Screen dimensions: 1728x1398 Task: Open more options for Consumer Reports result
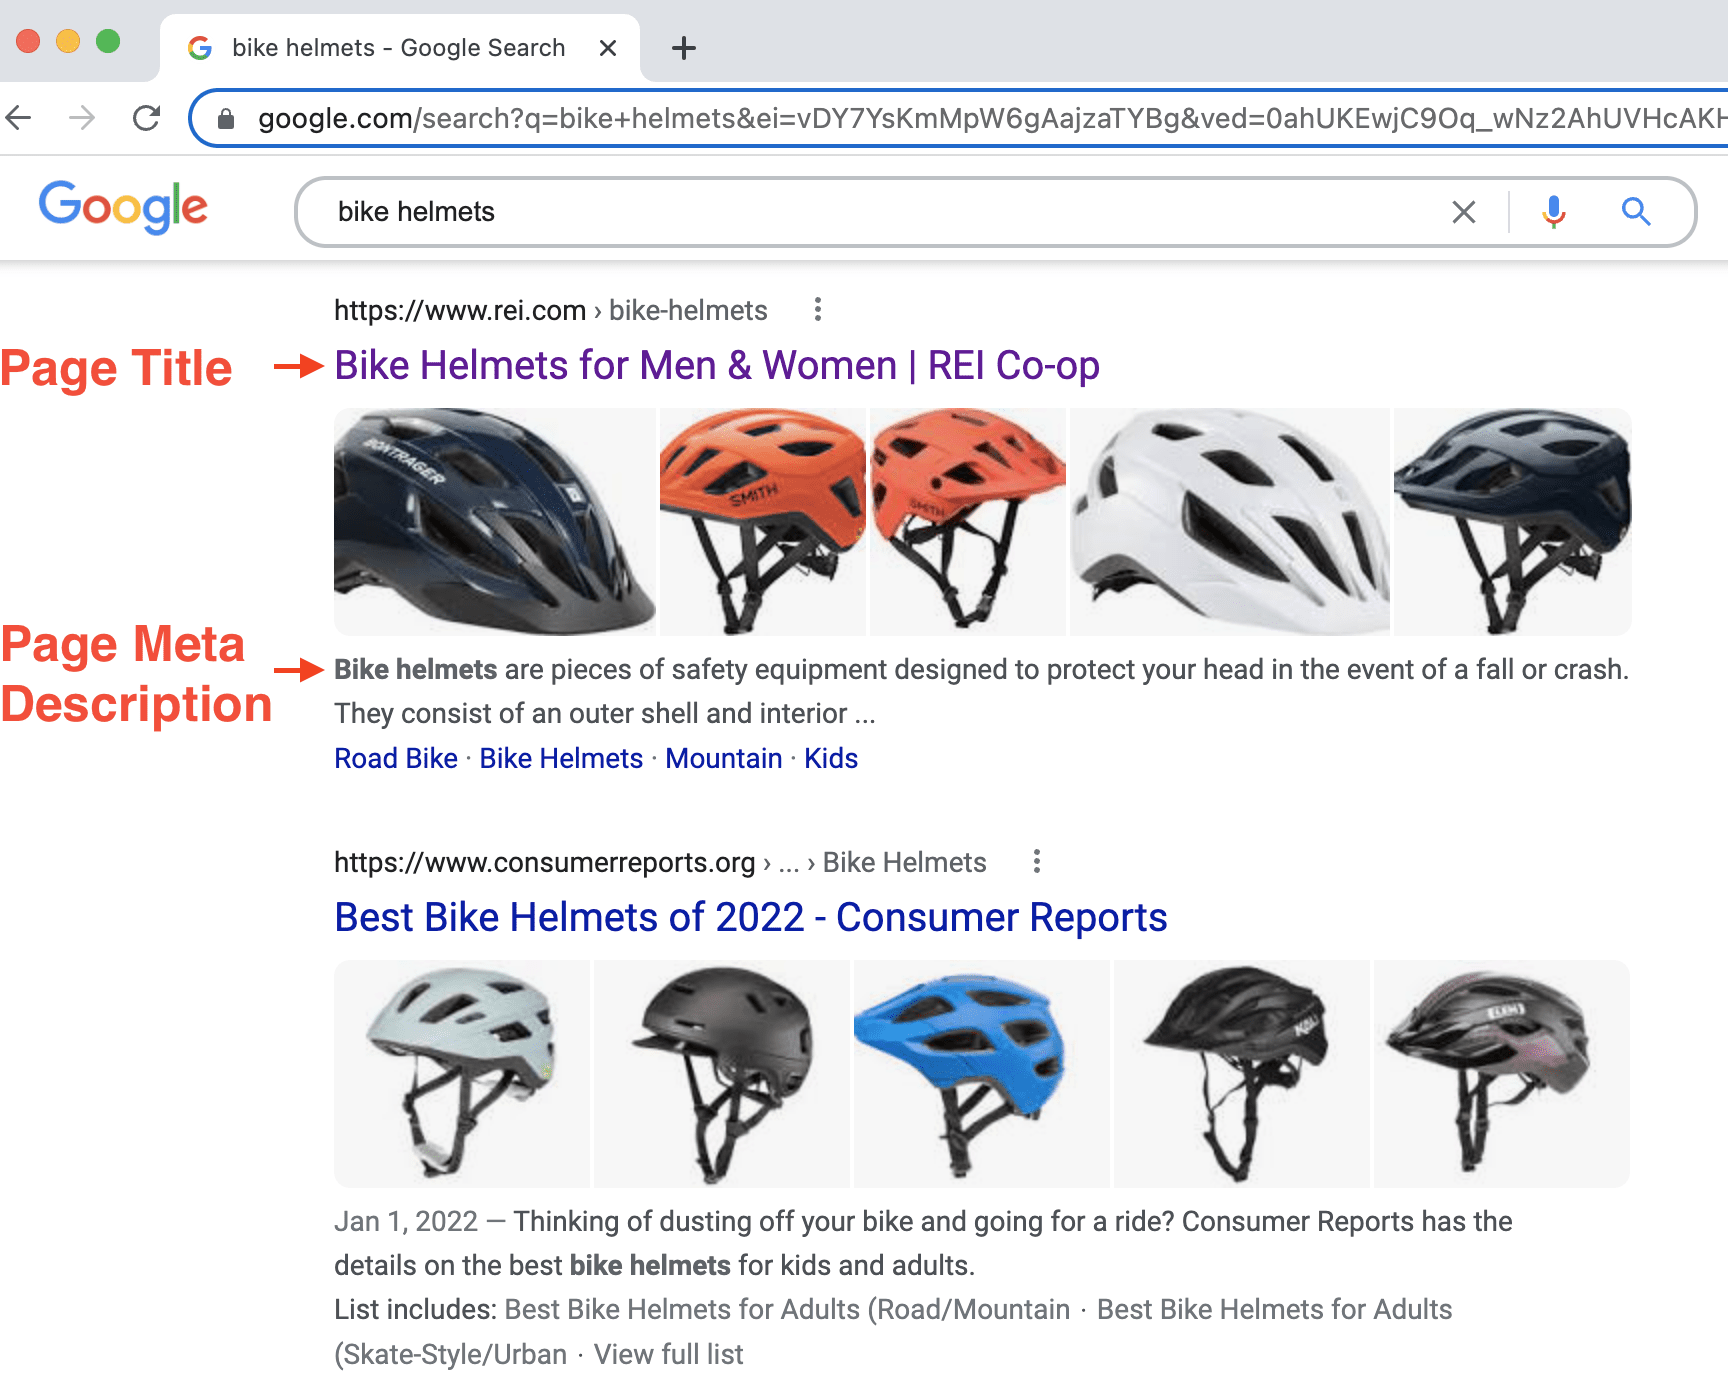coord(1037,862)
